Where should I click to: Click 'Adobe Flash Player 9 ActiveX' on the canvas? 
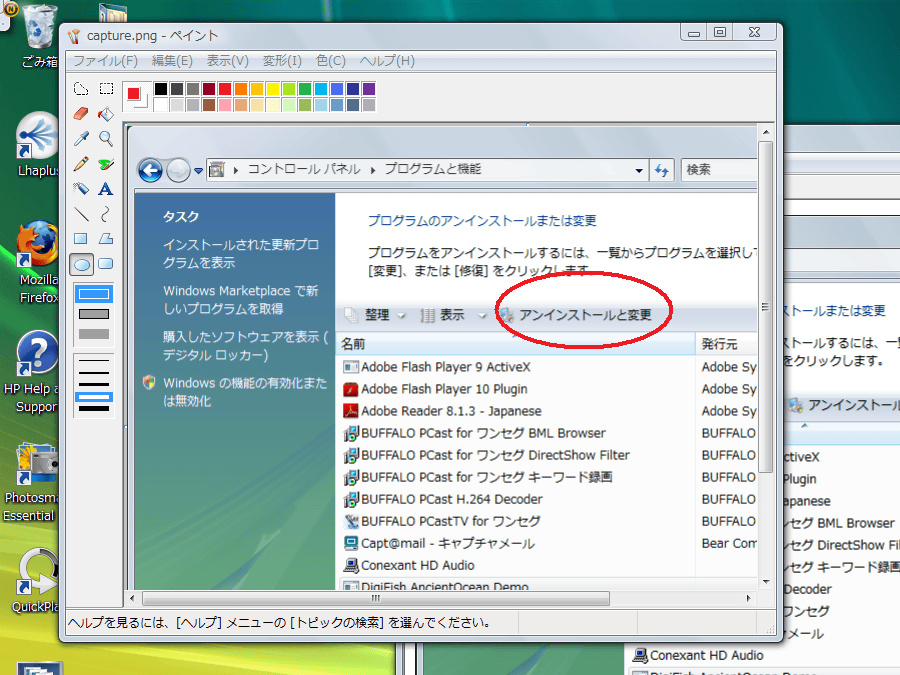pos(445,367)
